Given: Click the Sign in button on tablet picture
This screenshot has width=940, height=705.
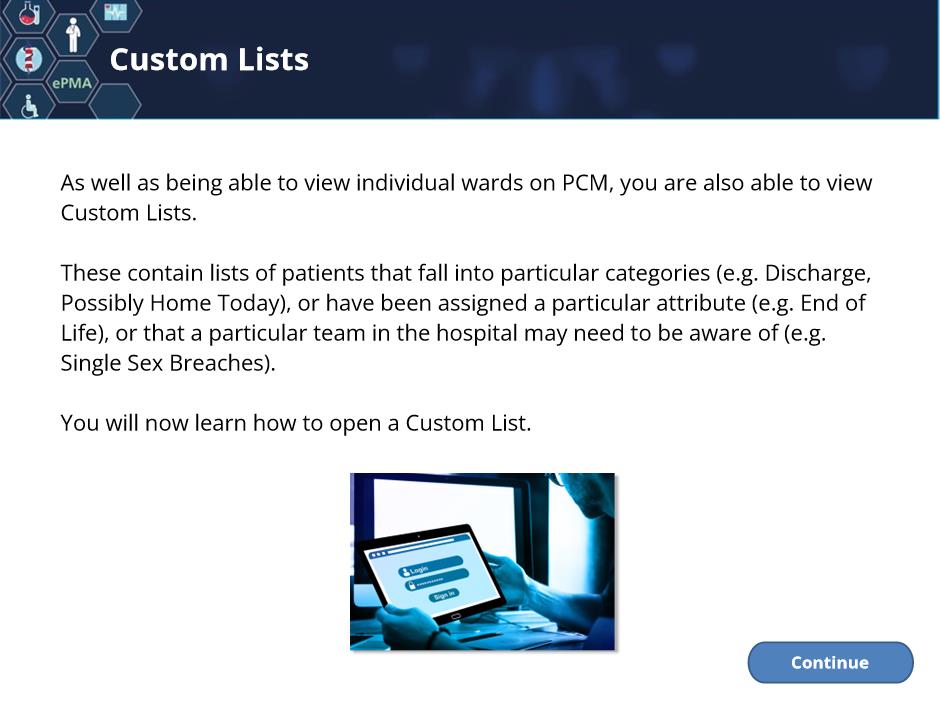Looking at the screenshot, I should [444, 595].
